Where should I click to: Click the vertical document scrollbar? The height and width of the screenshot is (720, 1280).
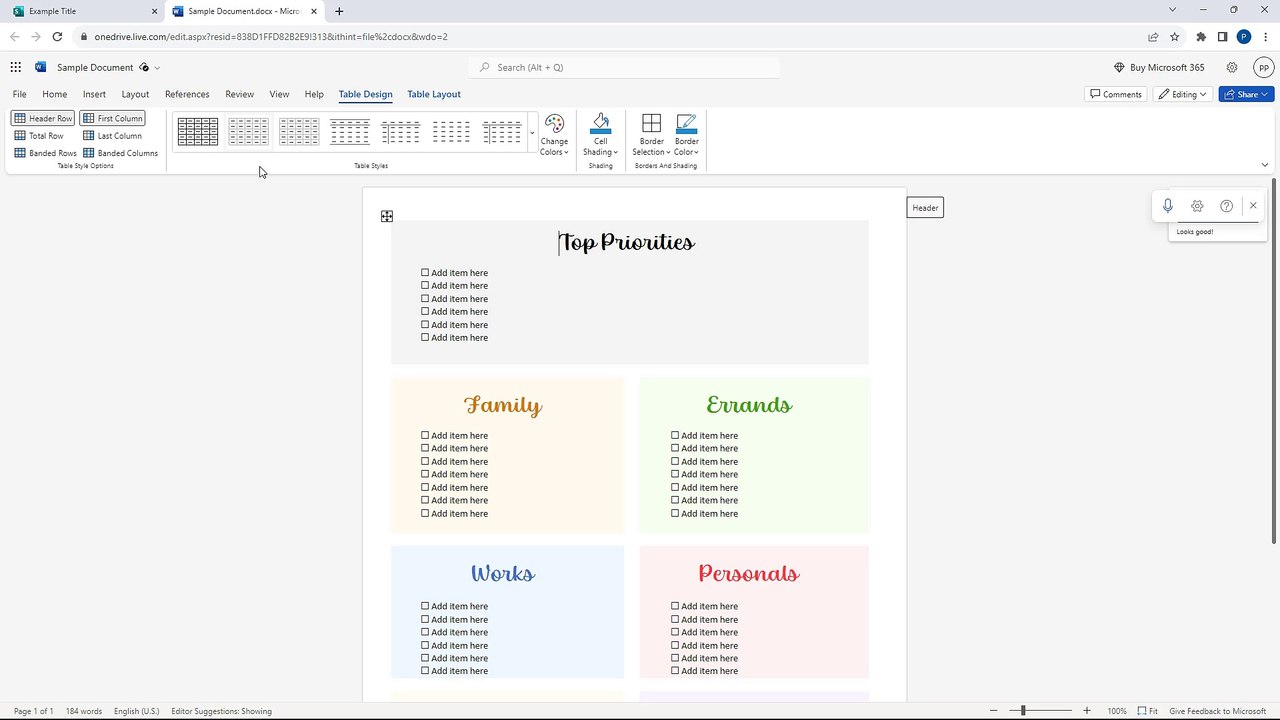tap(1273, 362)
